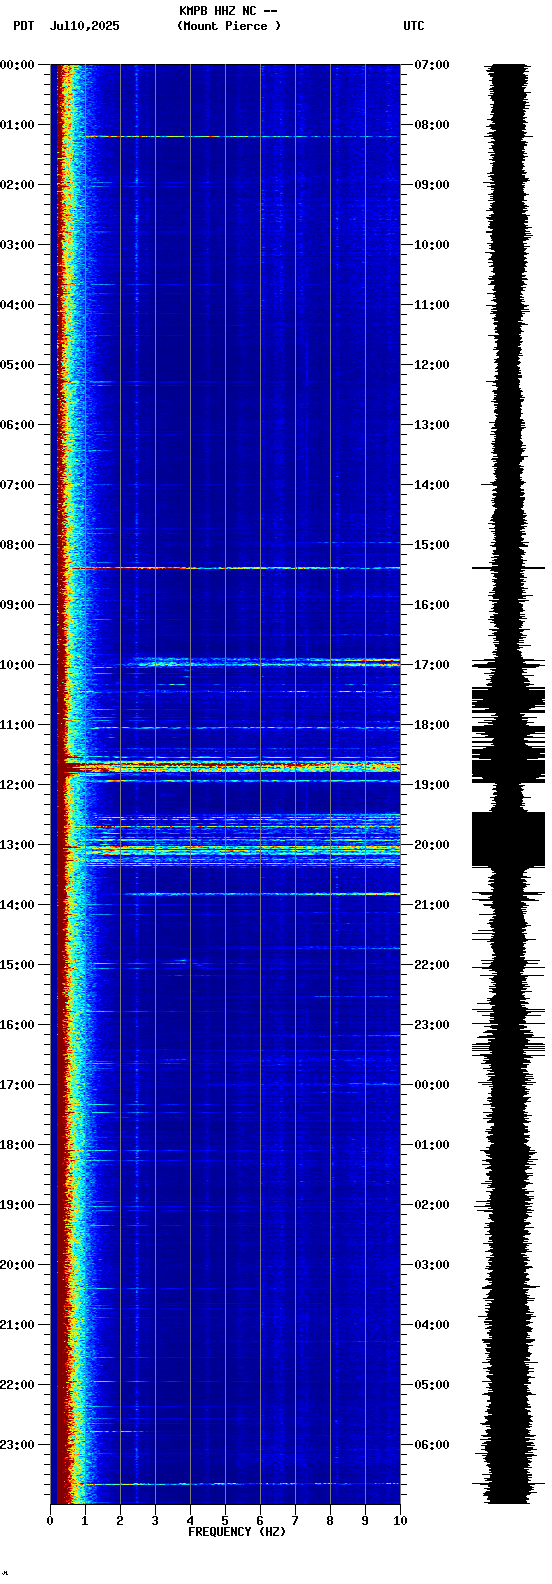Click the 05:00 PDT time label
552x1584 pixels.
point(18,365)
